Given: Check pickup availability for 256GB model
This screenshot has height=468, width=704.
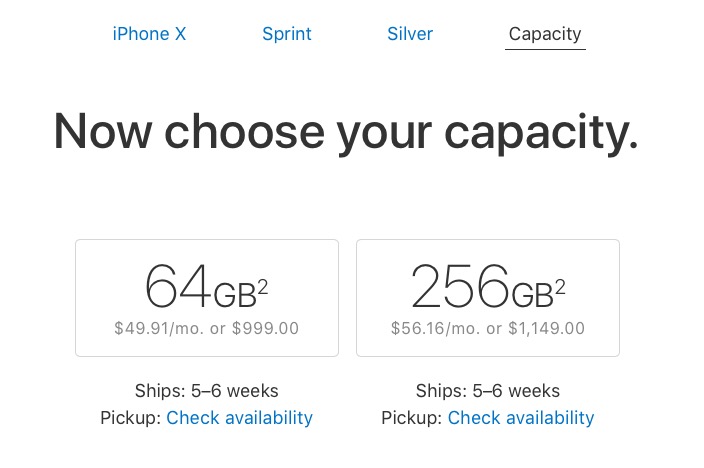Looking at the screenshot, I should (x=521, y=418).
